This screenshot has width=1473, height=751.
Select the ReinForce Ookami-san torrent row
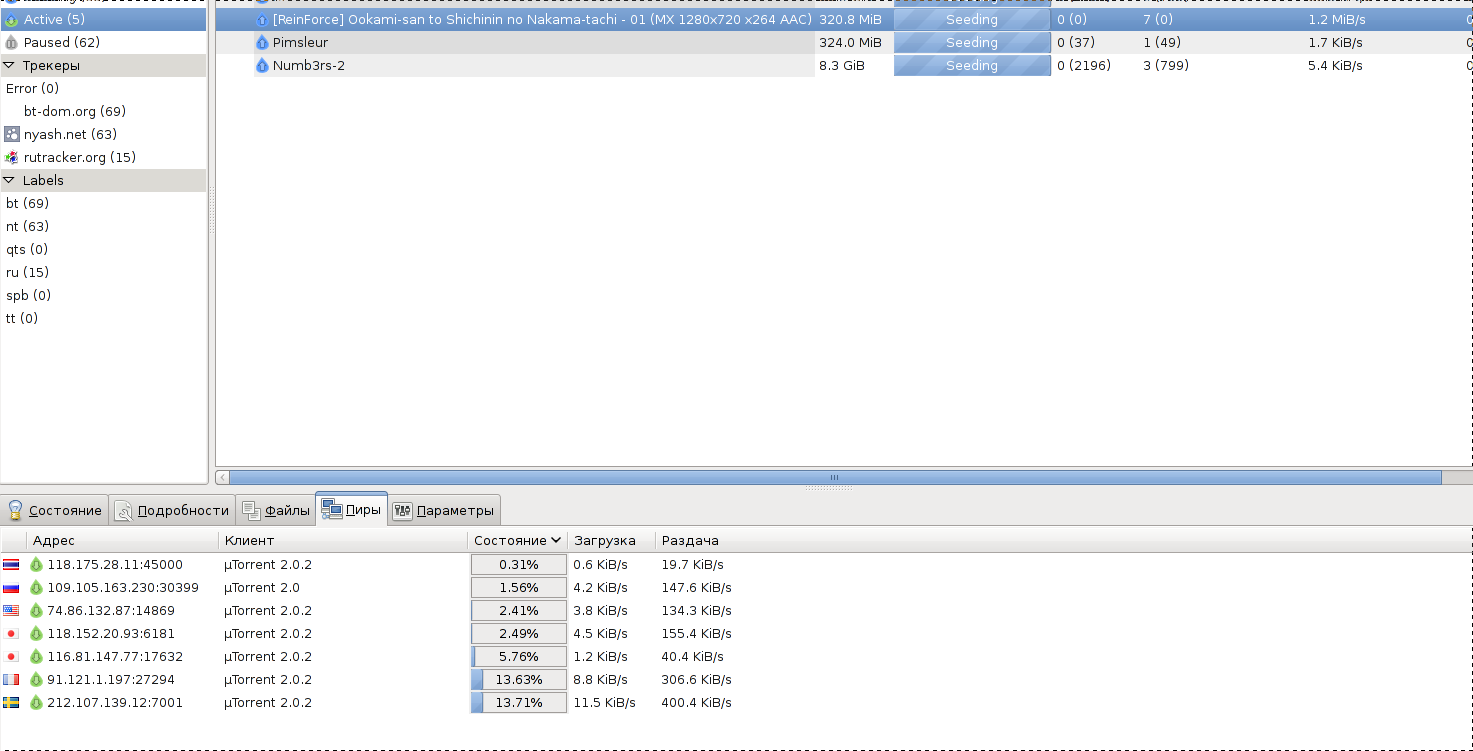[844, 19]
